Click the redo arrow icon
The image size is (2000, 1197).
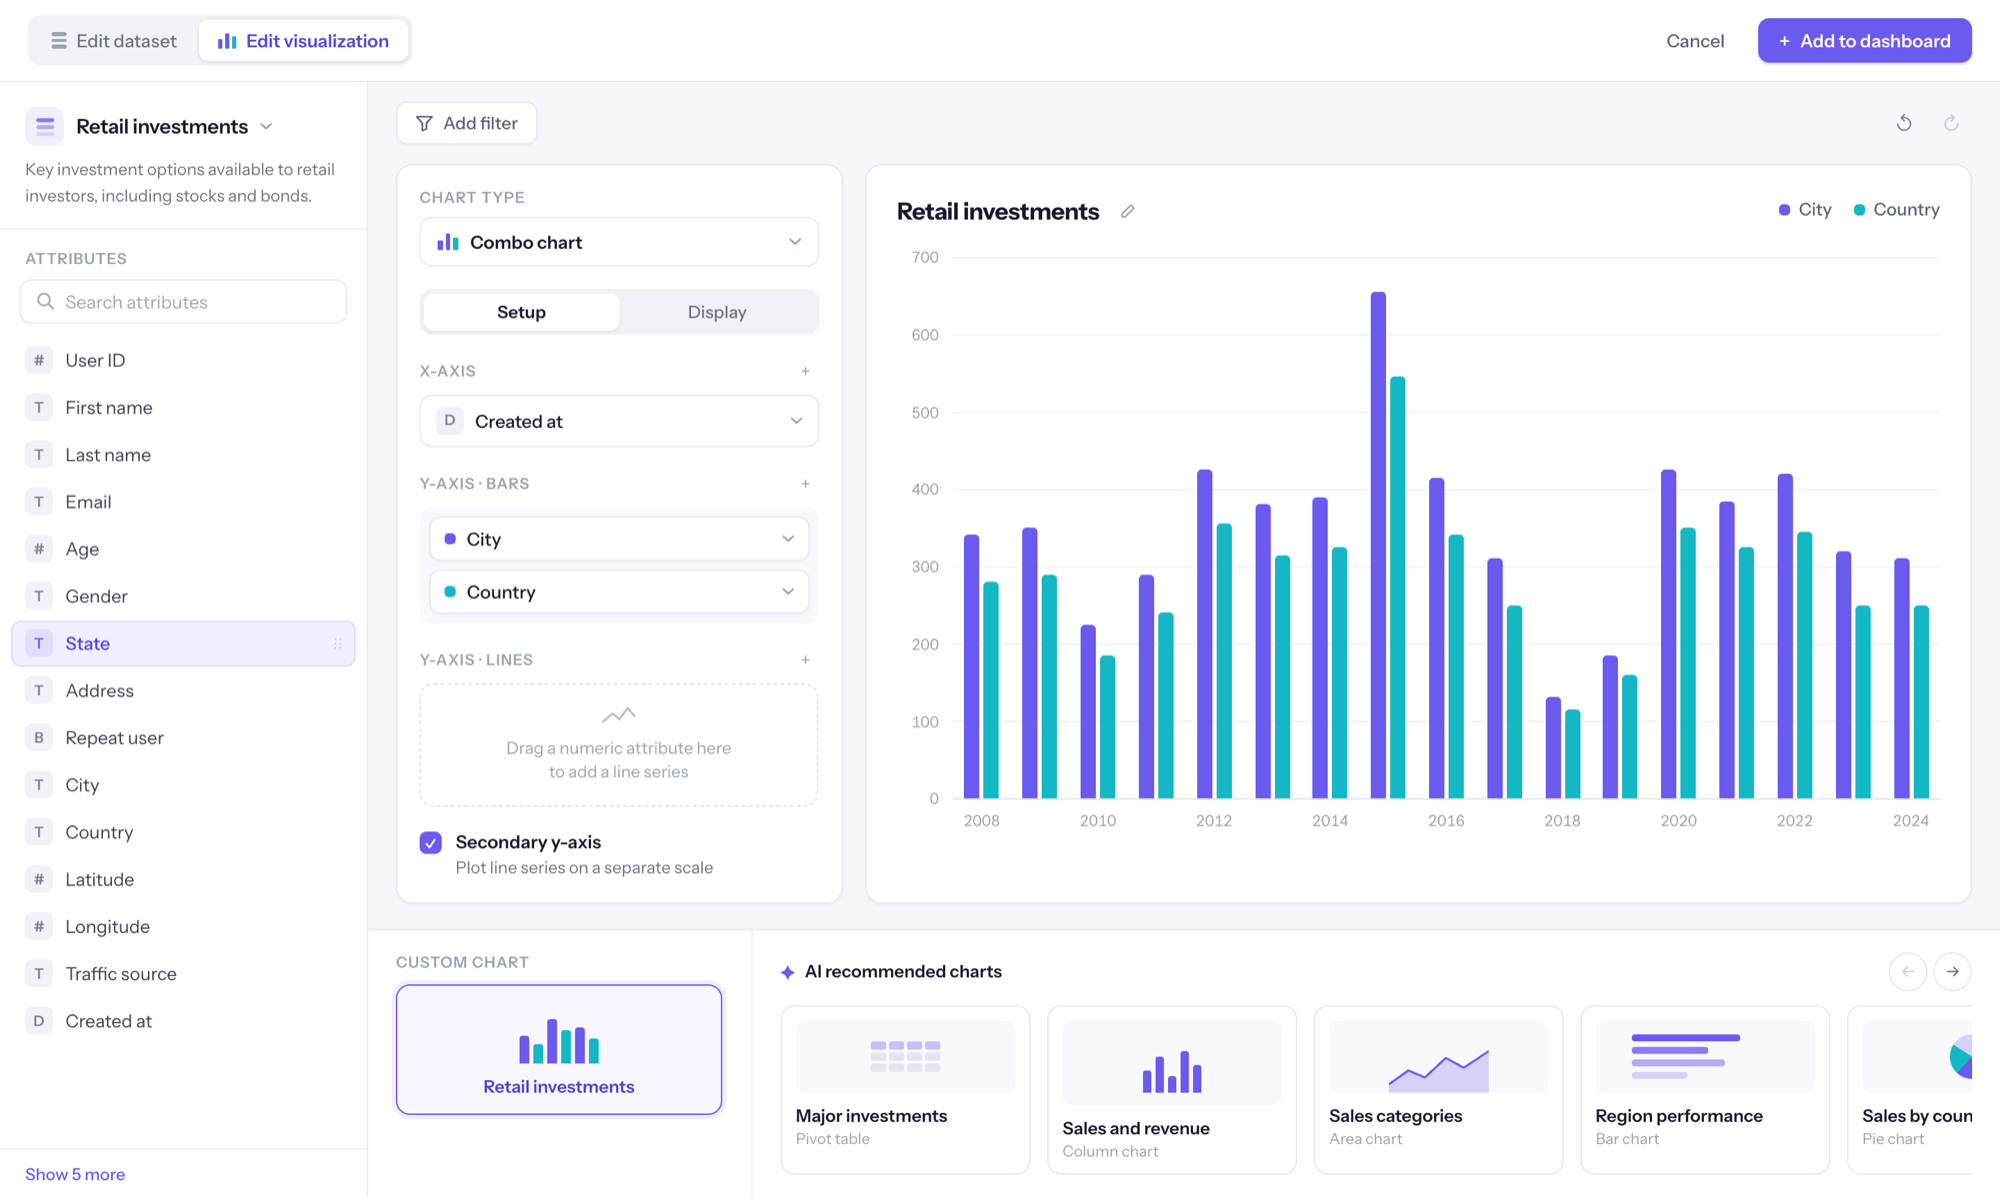[x=1951, y=123]
